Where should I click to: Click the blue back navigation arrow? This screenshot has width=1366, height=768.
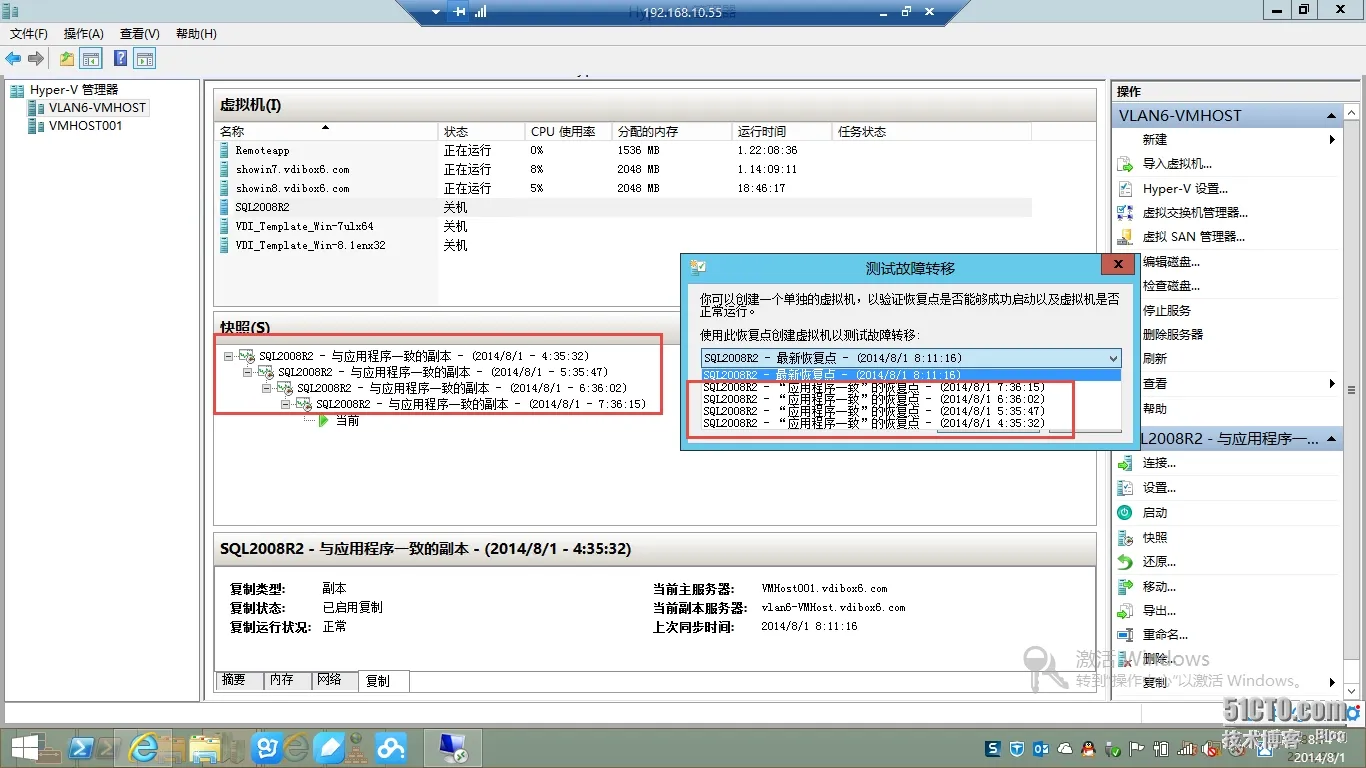12,57
